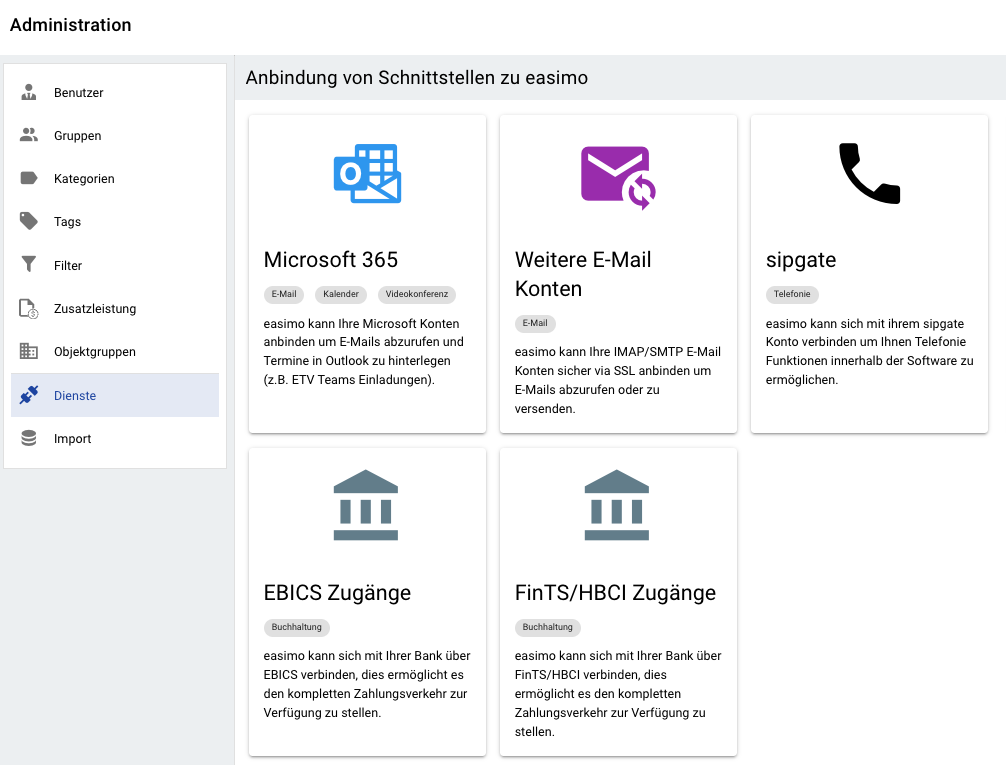The image size is (1006, 765).
Task: Open the Filter sidebar entry
Action: point(115,265)
